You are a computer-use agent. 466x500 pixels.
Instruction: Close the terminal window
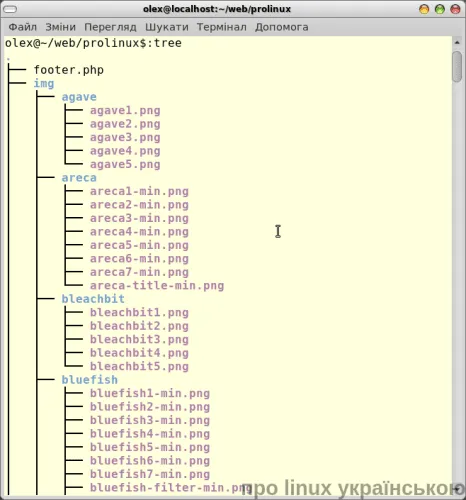[x=455, y=9]
